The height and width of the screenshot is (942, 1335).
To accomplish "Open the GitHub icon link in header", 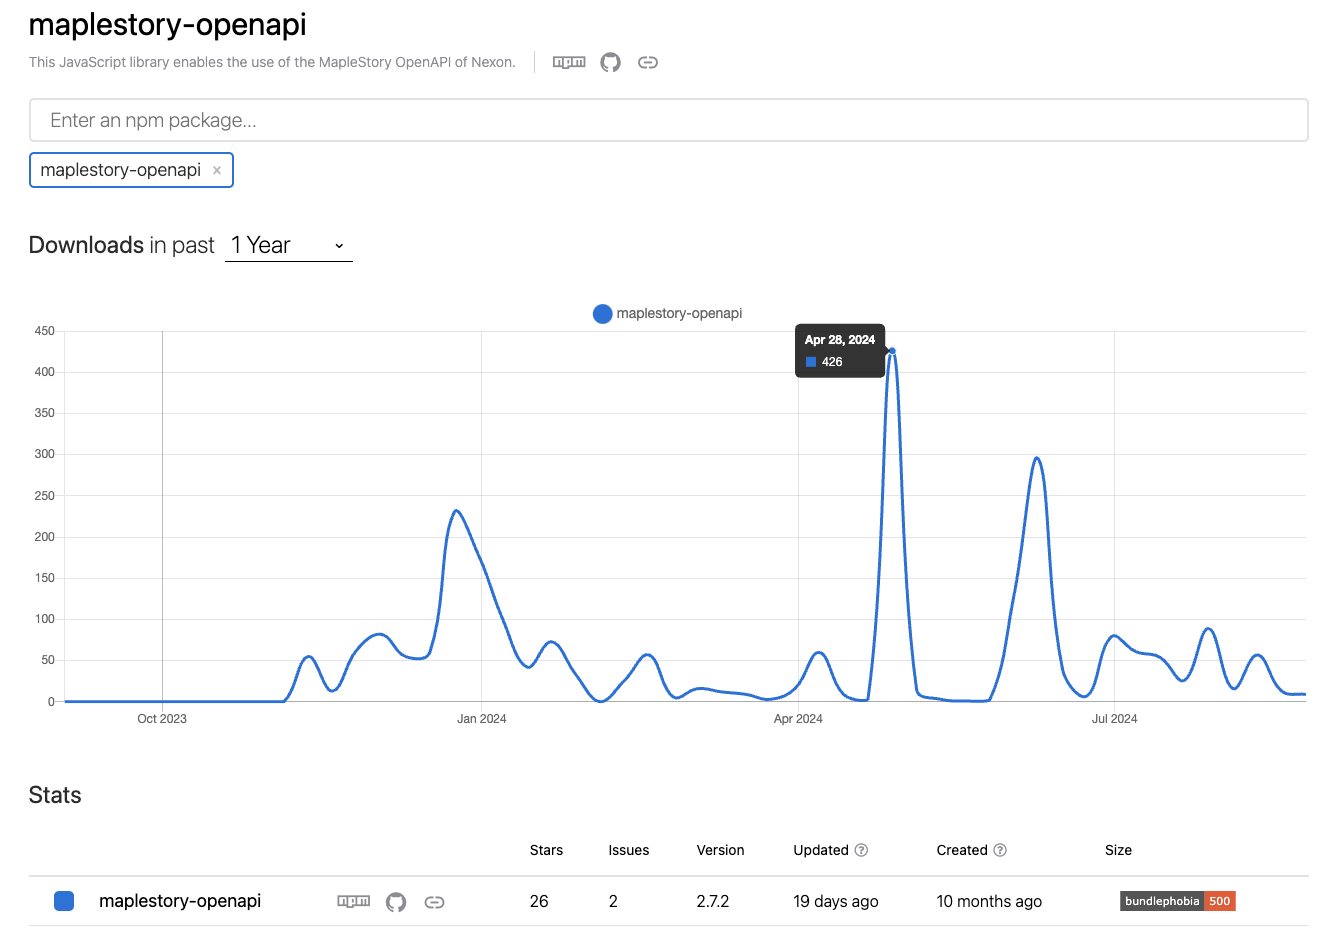I will (x=610, y=62).
